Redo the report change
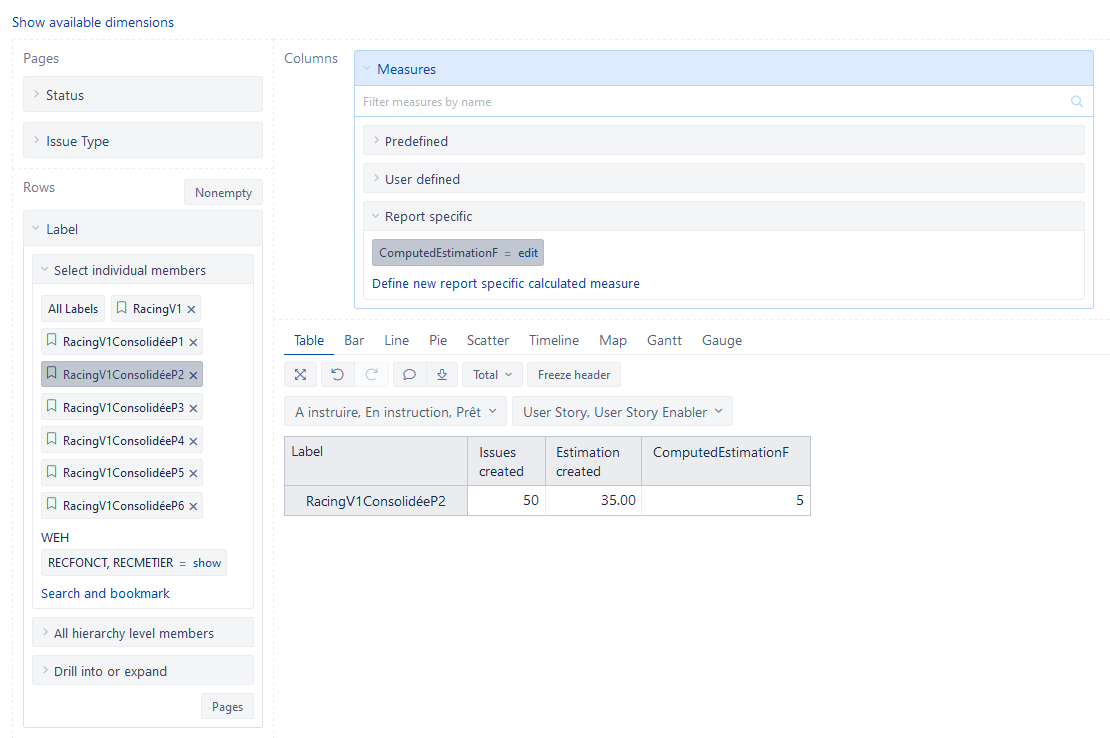The width and height of the screenshot is (1110, 738). pos(372,375)
